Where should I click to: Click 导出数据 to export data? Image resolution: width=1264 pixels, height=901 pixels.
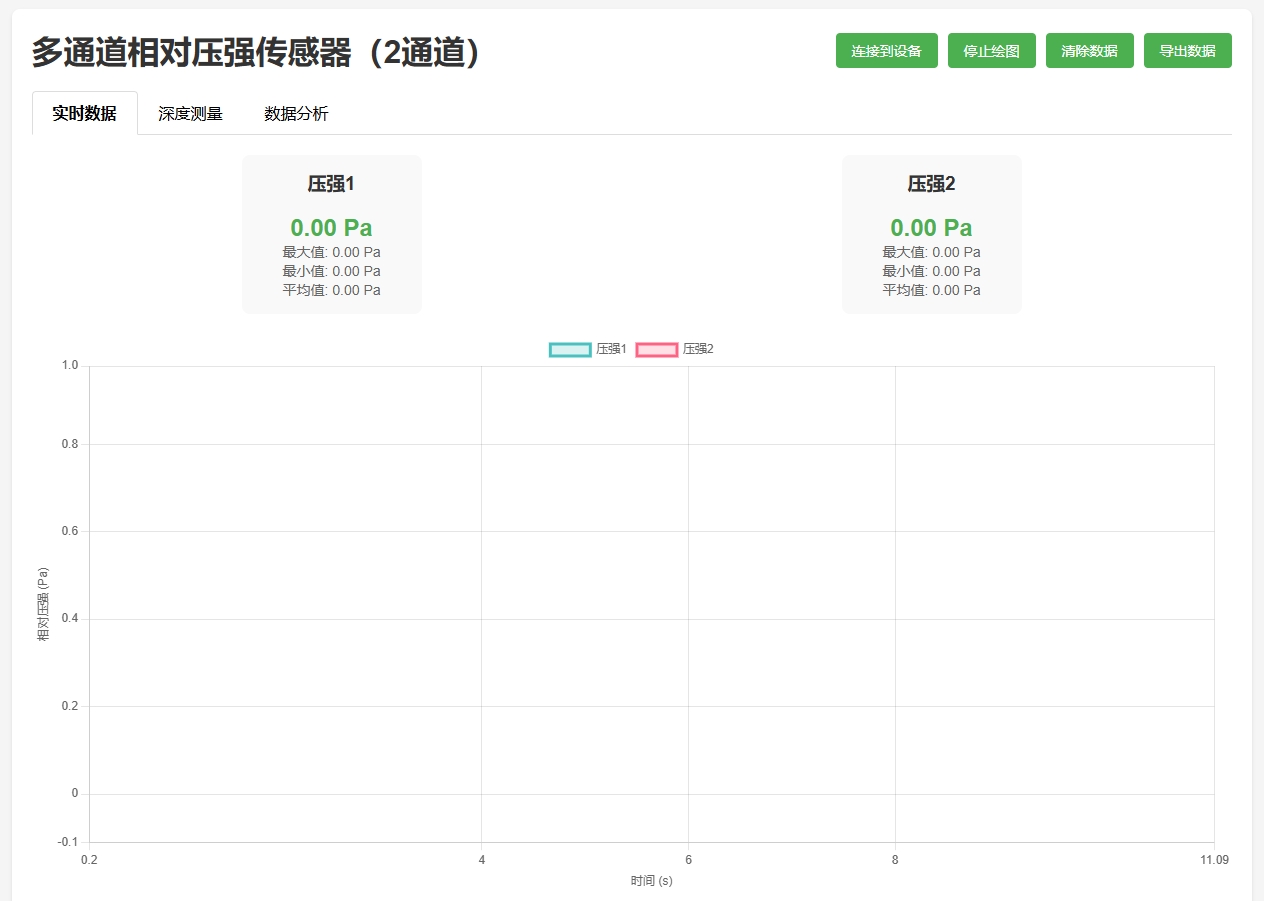1187,50
